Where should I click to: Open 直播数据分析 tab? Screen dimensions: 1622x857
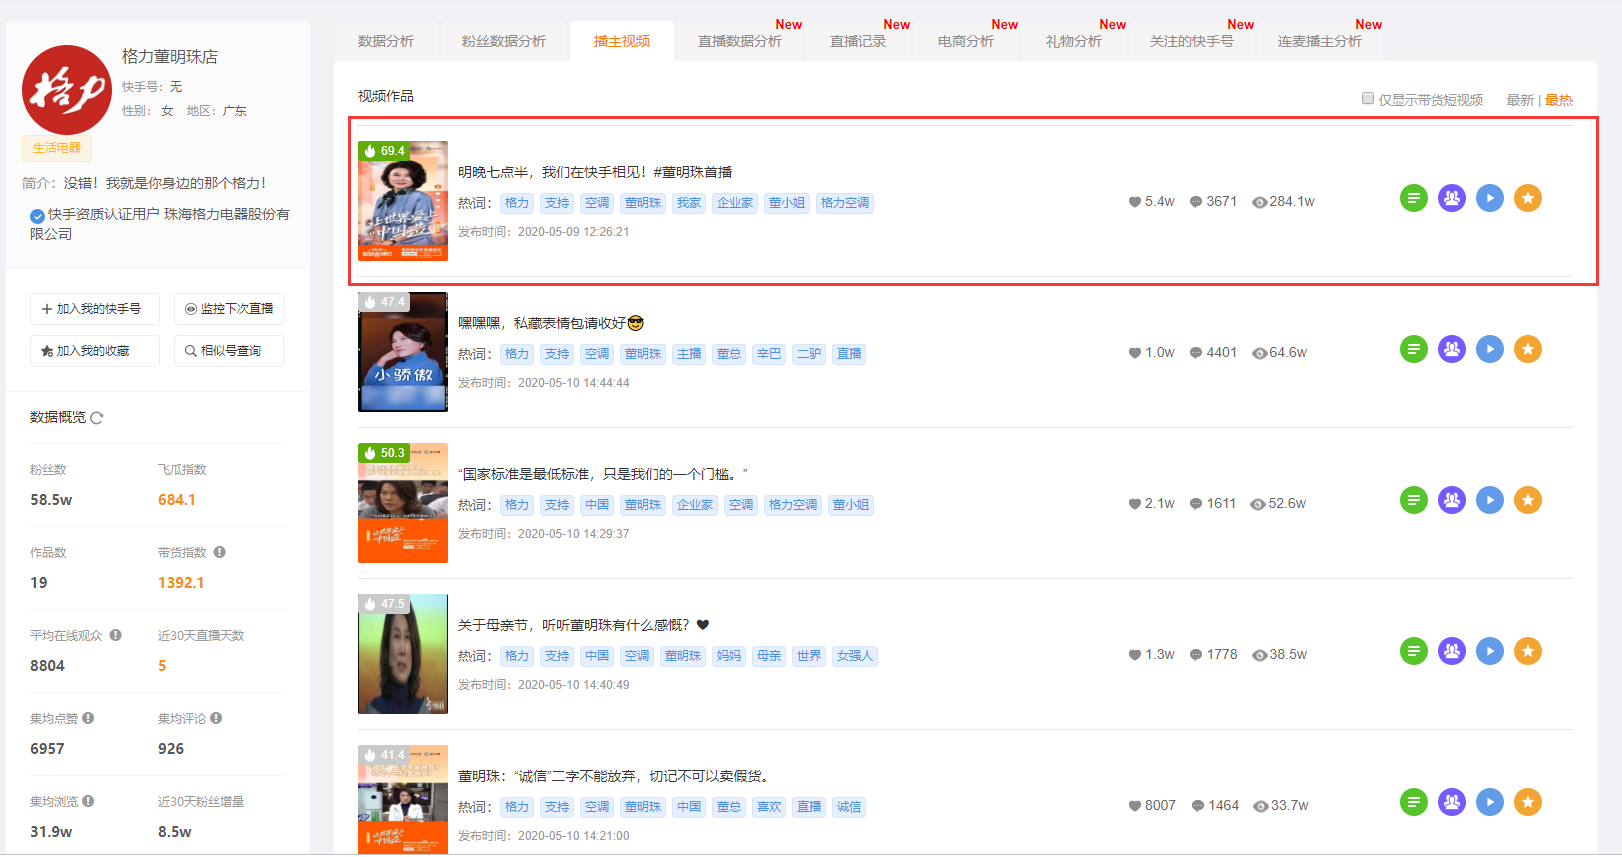click(x=740, y=41)
